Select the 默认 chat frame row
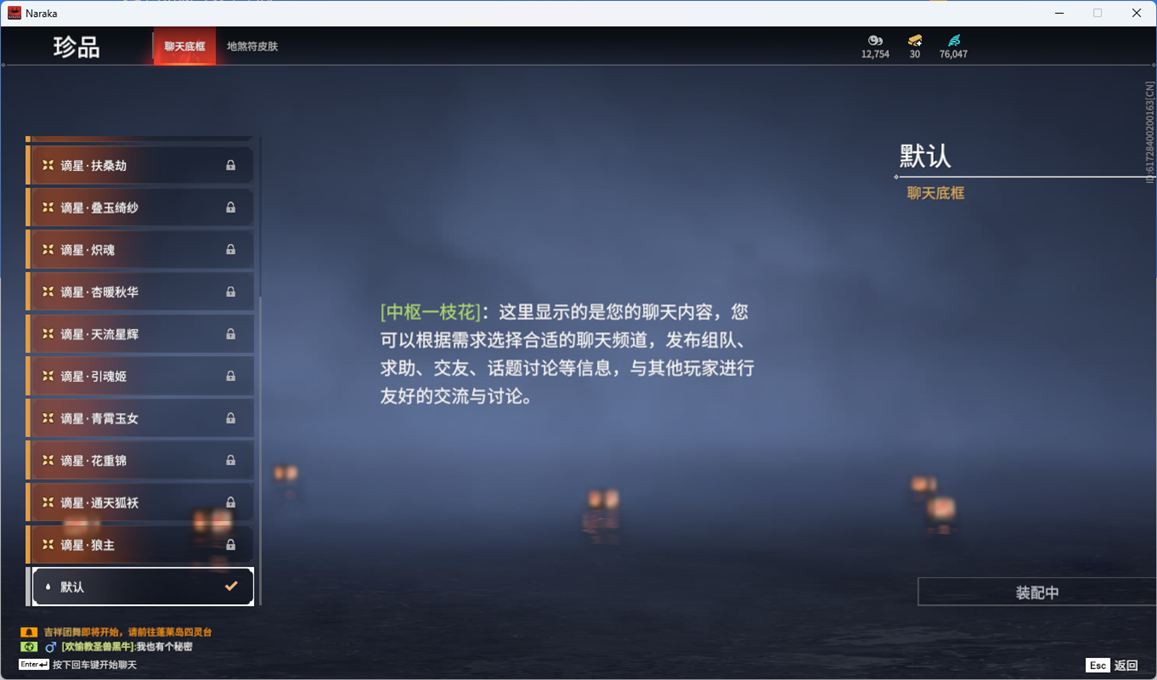This screenshot has height=680, width=1157. pos(142,586)
